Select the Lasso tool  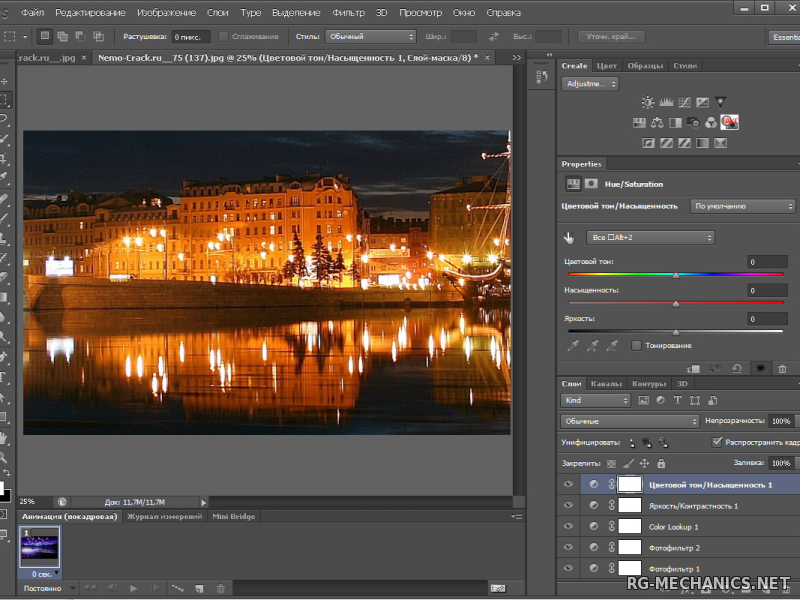5,119
